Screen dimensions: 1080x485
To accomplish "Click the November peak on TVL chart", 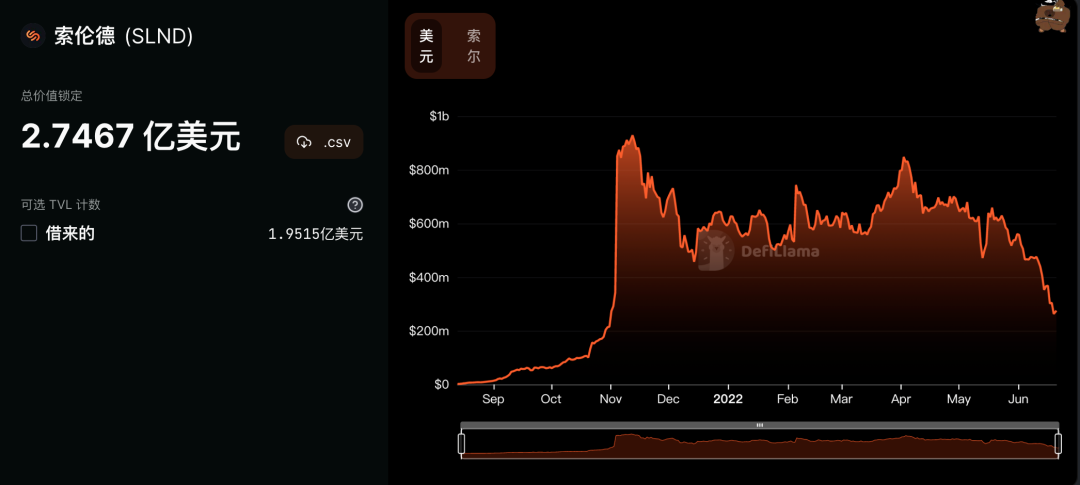I will pos(632,137).
